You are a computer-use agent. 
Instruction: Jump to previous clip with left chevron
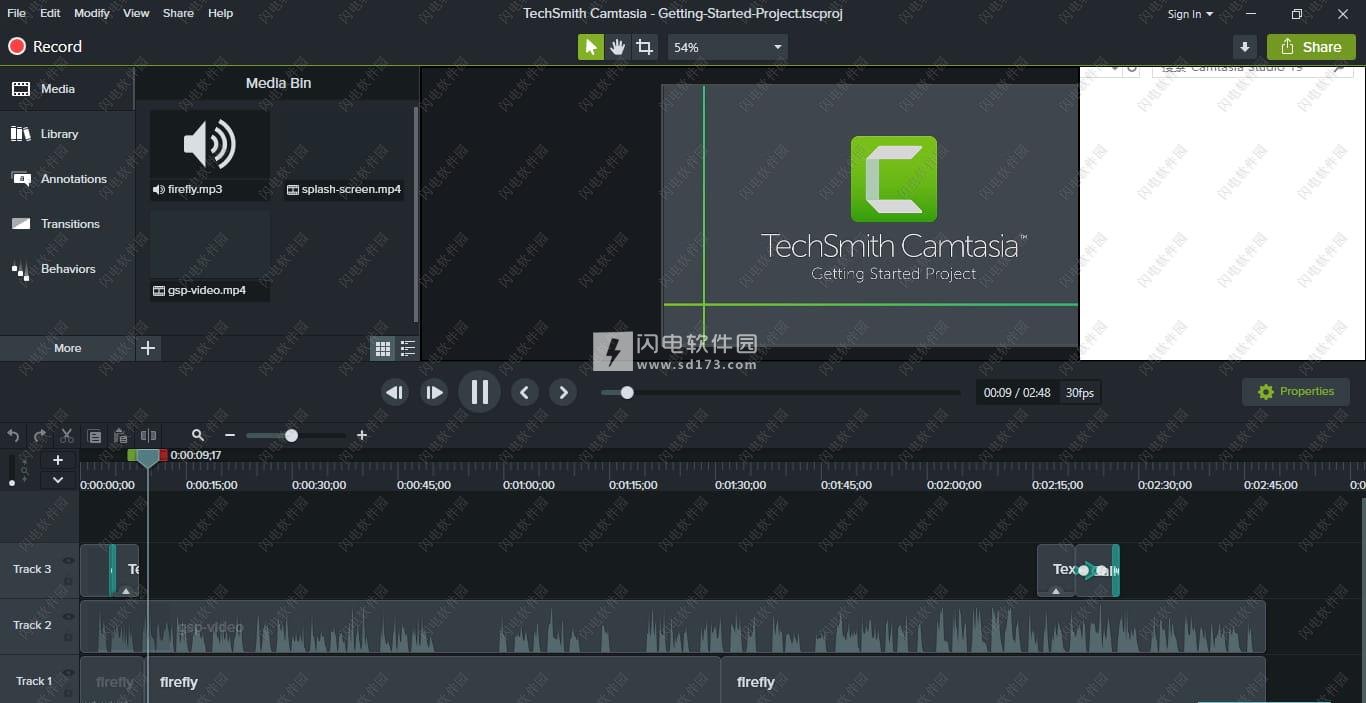click(525, 392)
